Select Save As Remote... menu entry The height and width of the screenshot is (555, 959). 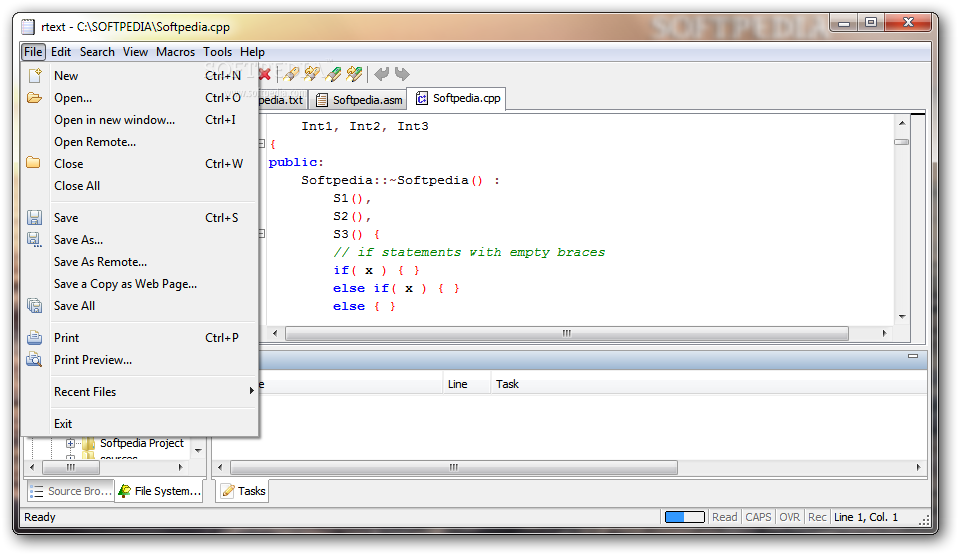tap(139, 262)
